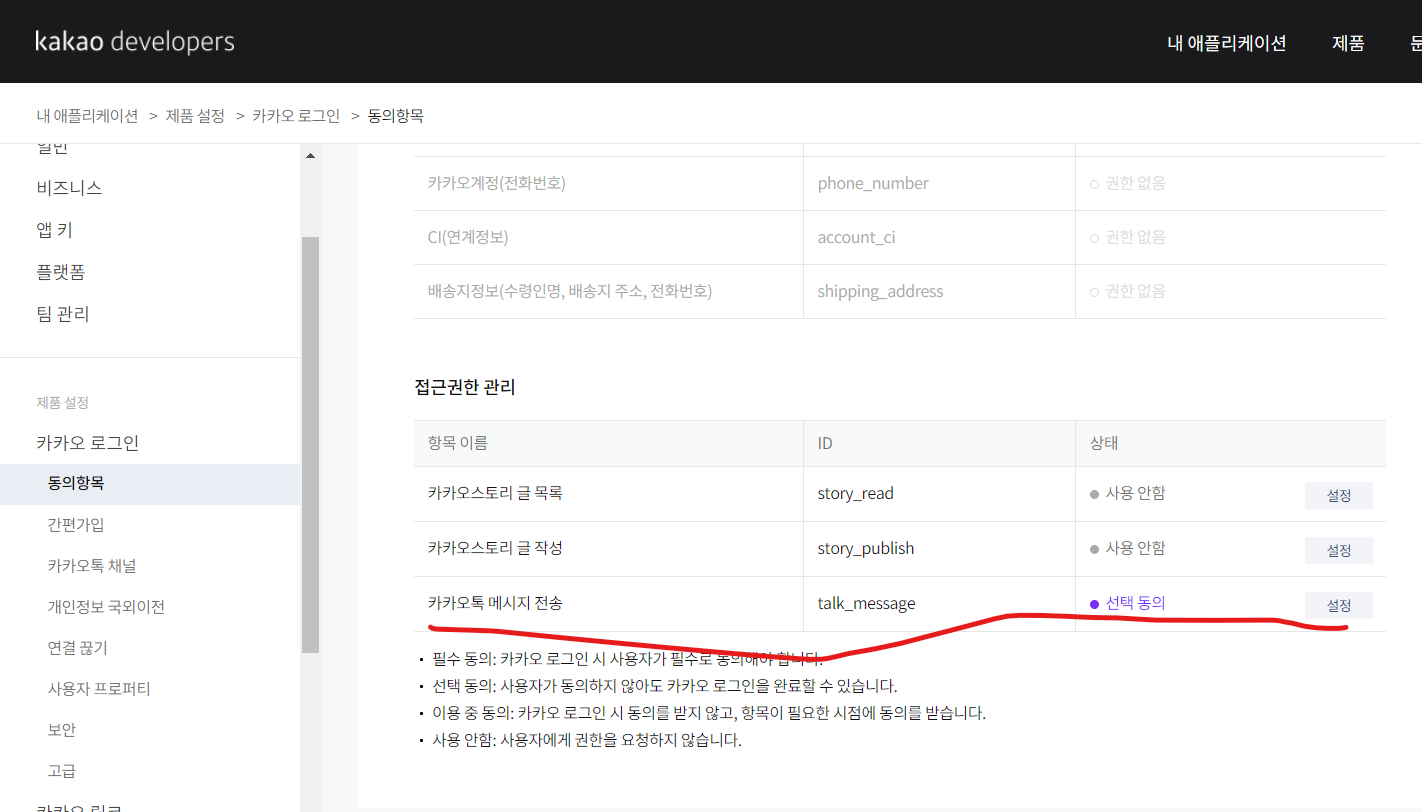The image size is (1422, 812).
Task: Open 카카오톡 채널 sidebar item
Action: [92, 566]
